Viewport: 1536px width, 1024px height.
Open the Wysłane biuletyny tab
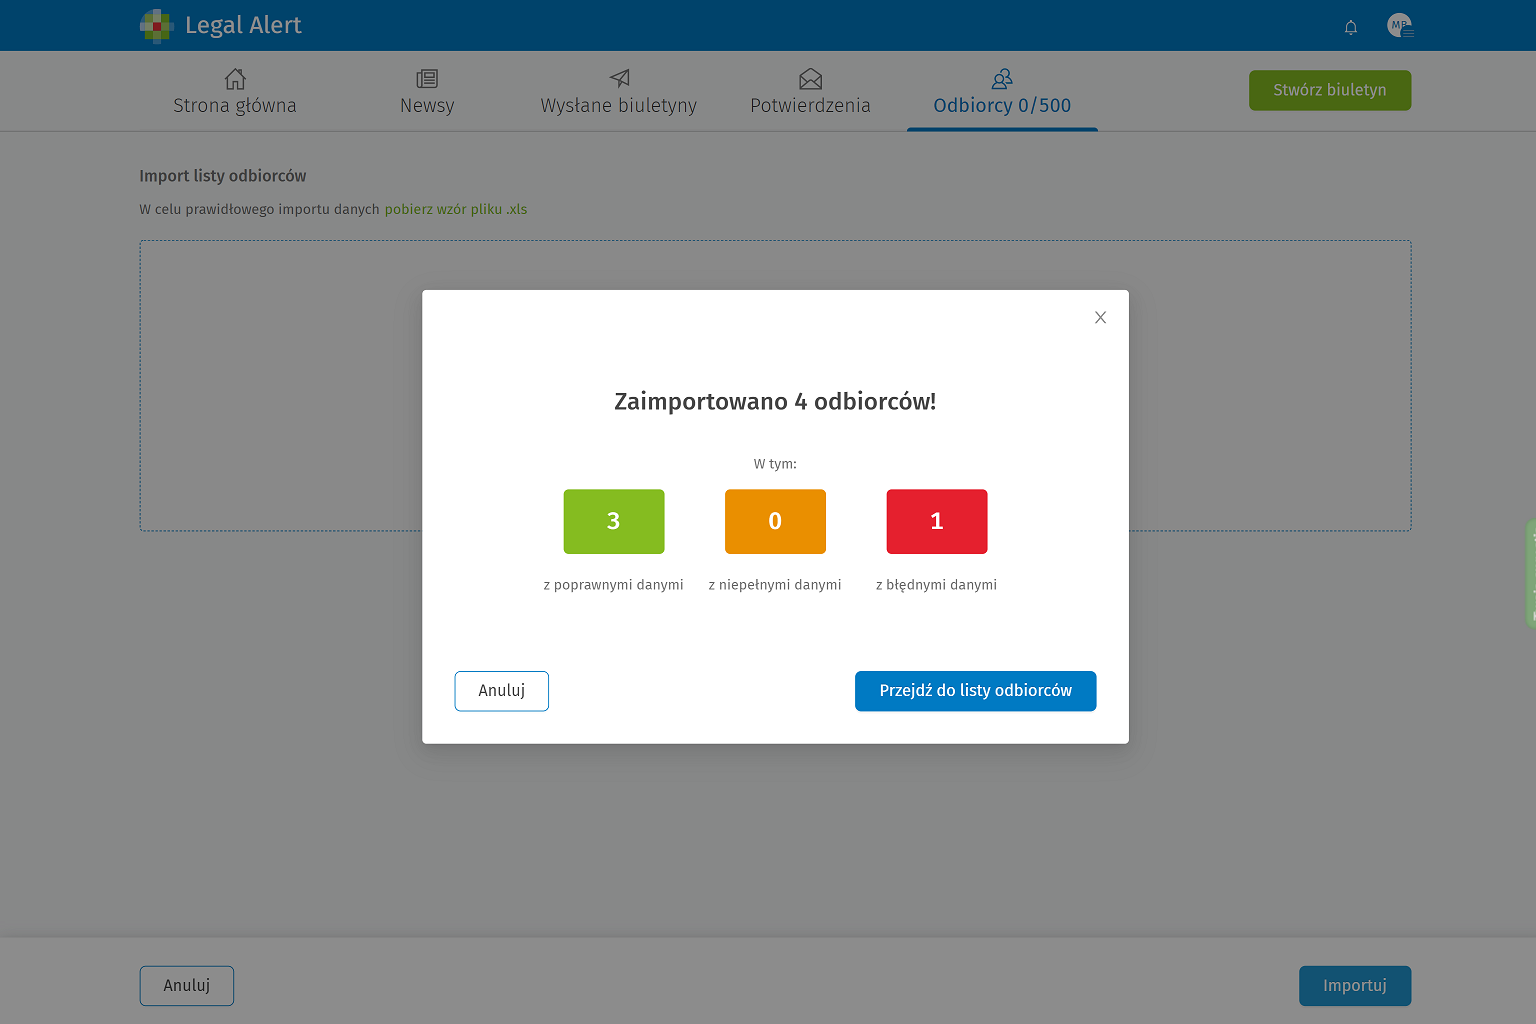pyautogui.click(x=619, y=106)
